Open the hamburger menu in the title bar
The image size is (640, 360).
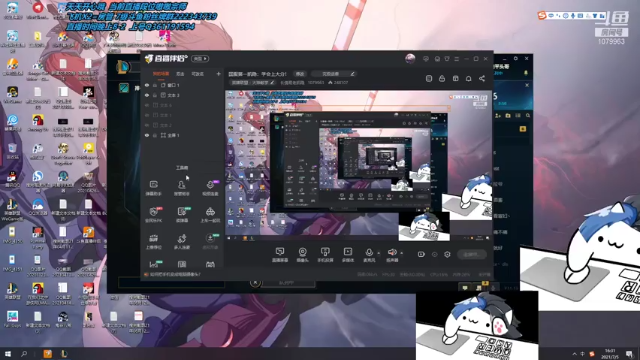(x=457, y=59)
